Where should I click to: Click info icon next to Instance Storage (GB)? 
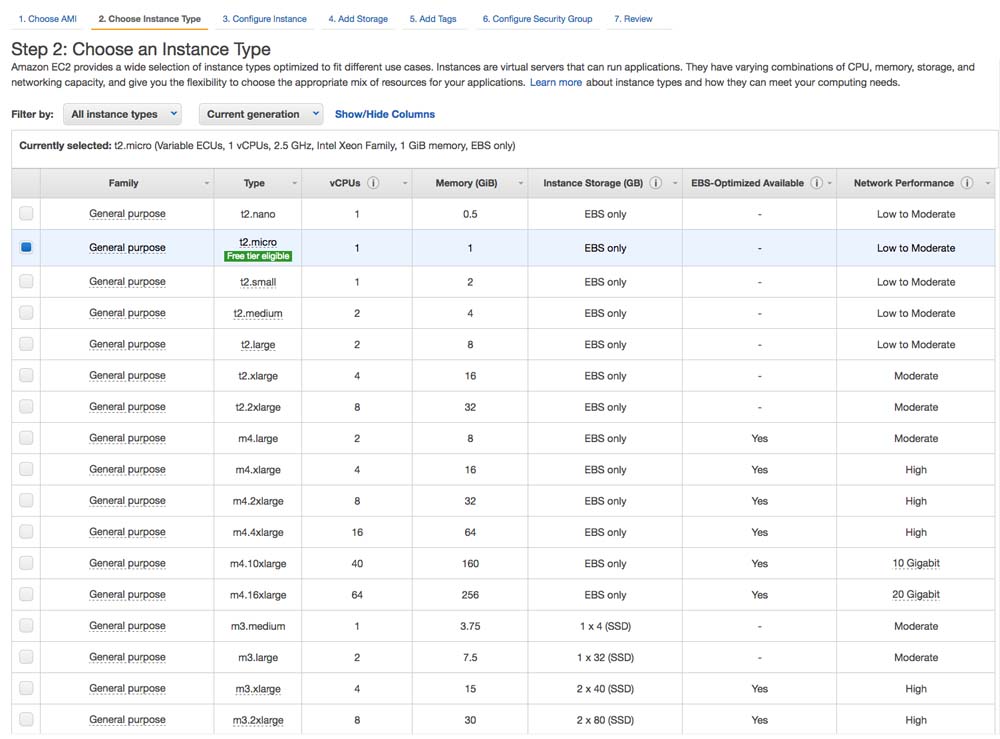(x=656, y=183)
